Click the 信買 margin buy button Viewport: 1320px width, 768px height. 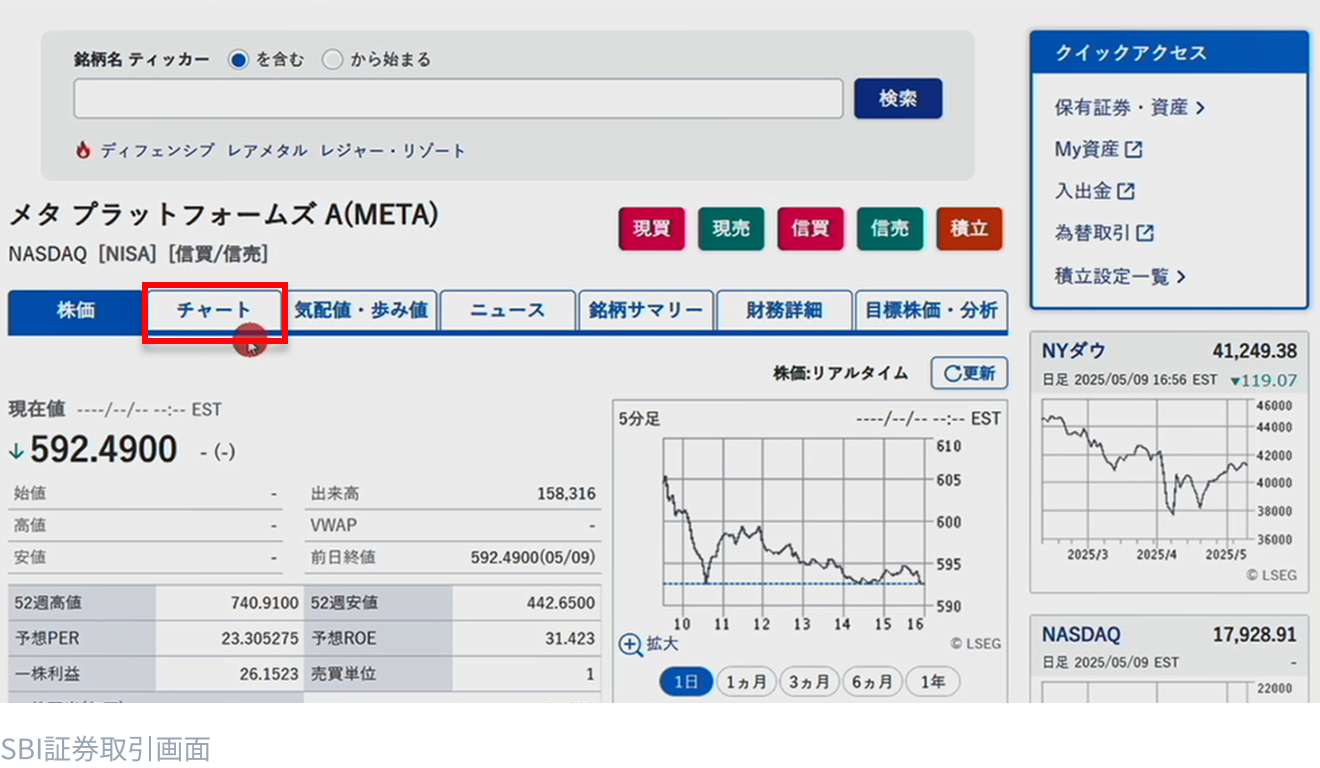[x=810, y=229]
